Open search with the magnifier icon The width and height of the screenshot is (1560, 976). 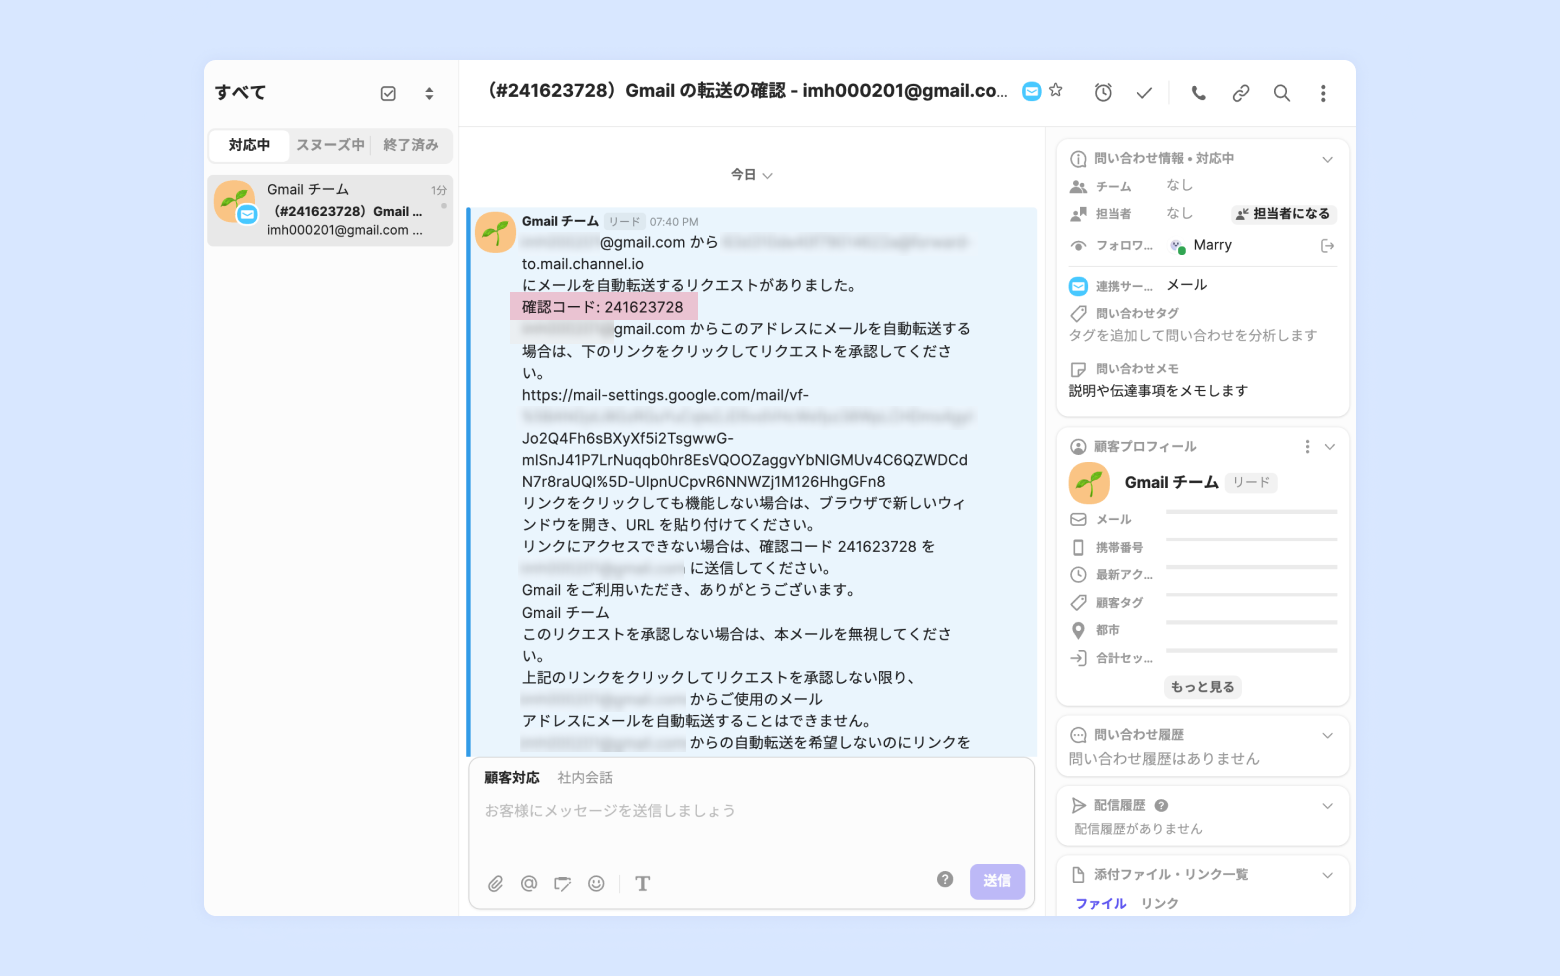tap(1282, 93)
